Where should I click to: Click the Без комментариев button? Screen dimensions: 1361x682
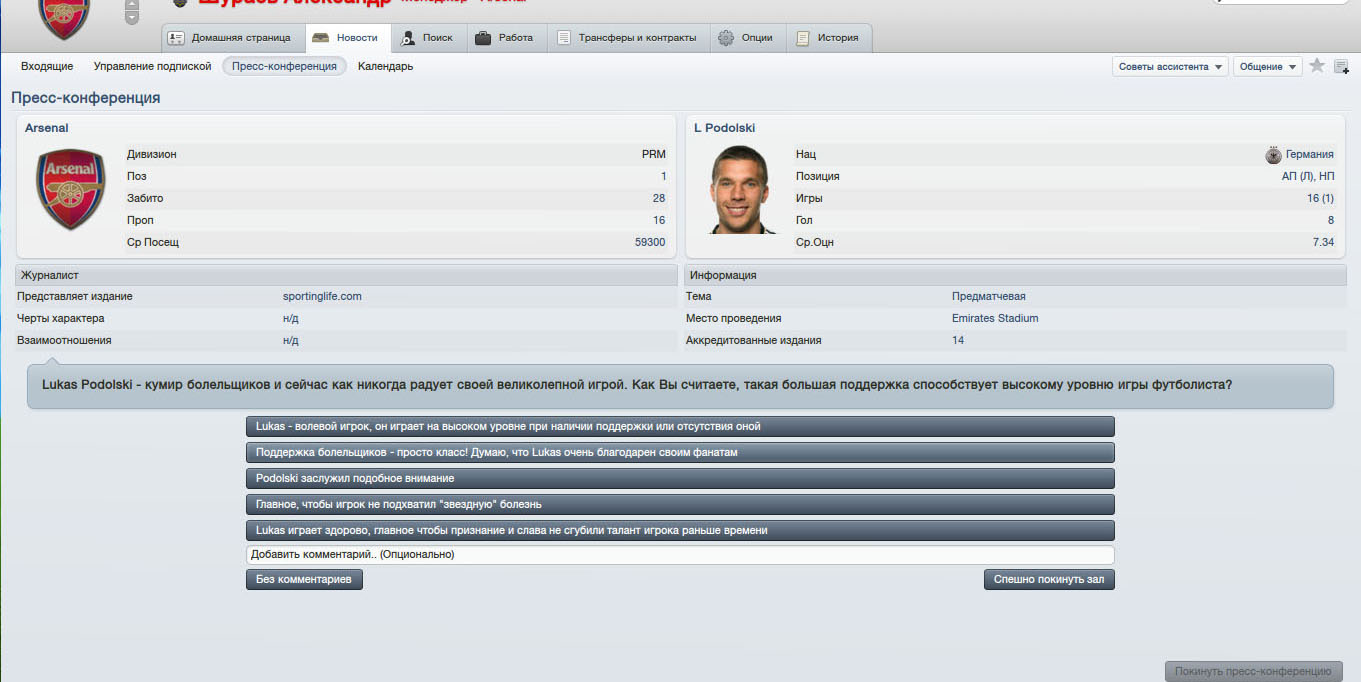pos(304,579)
